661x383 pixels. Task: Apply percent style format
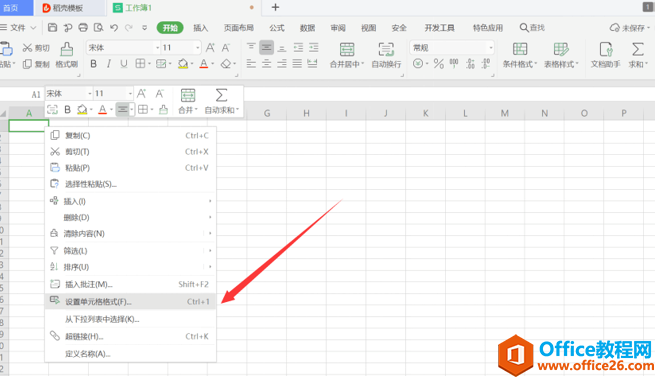coord(438,64)
